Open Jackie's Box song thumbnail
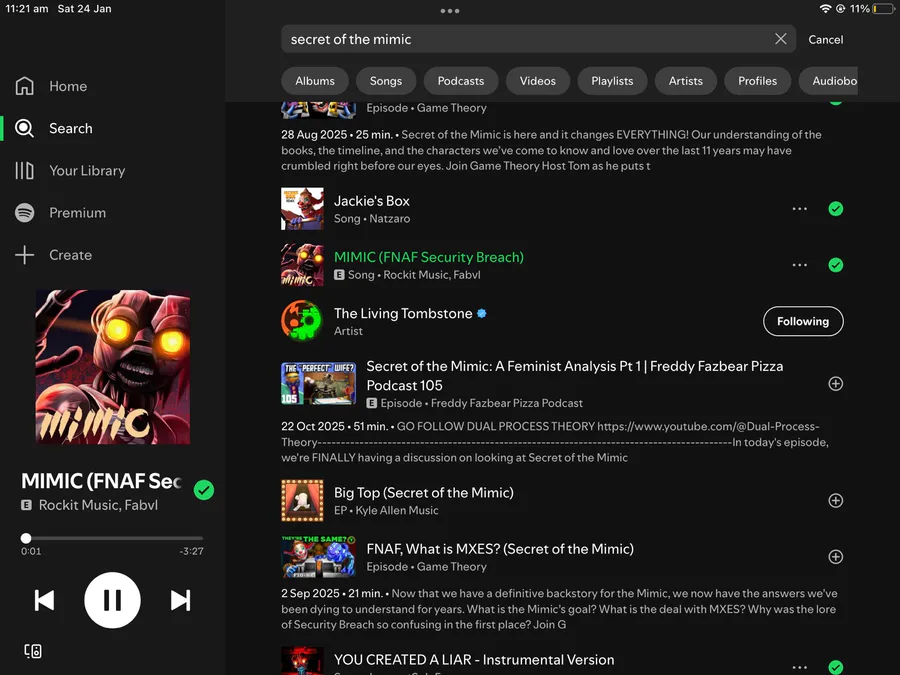The image size is (900, 675). [x=302, y=209]
